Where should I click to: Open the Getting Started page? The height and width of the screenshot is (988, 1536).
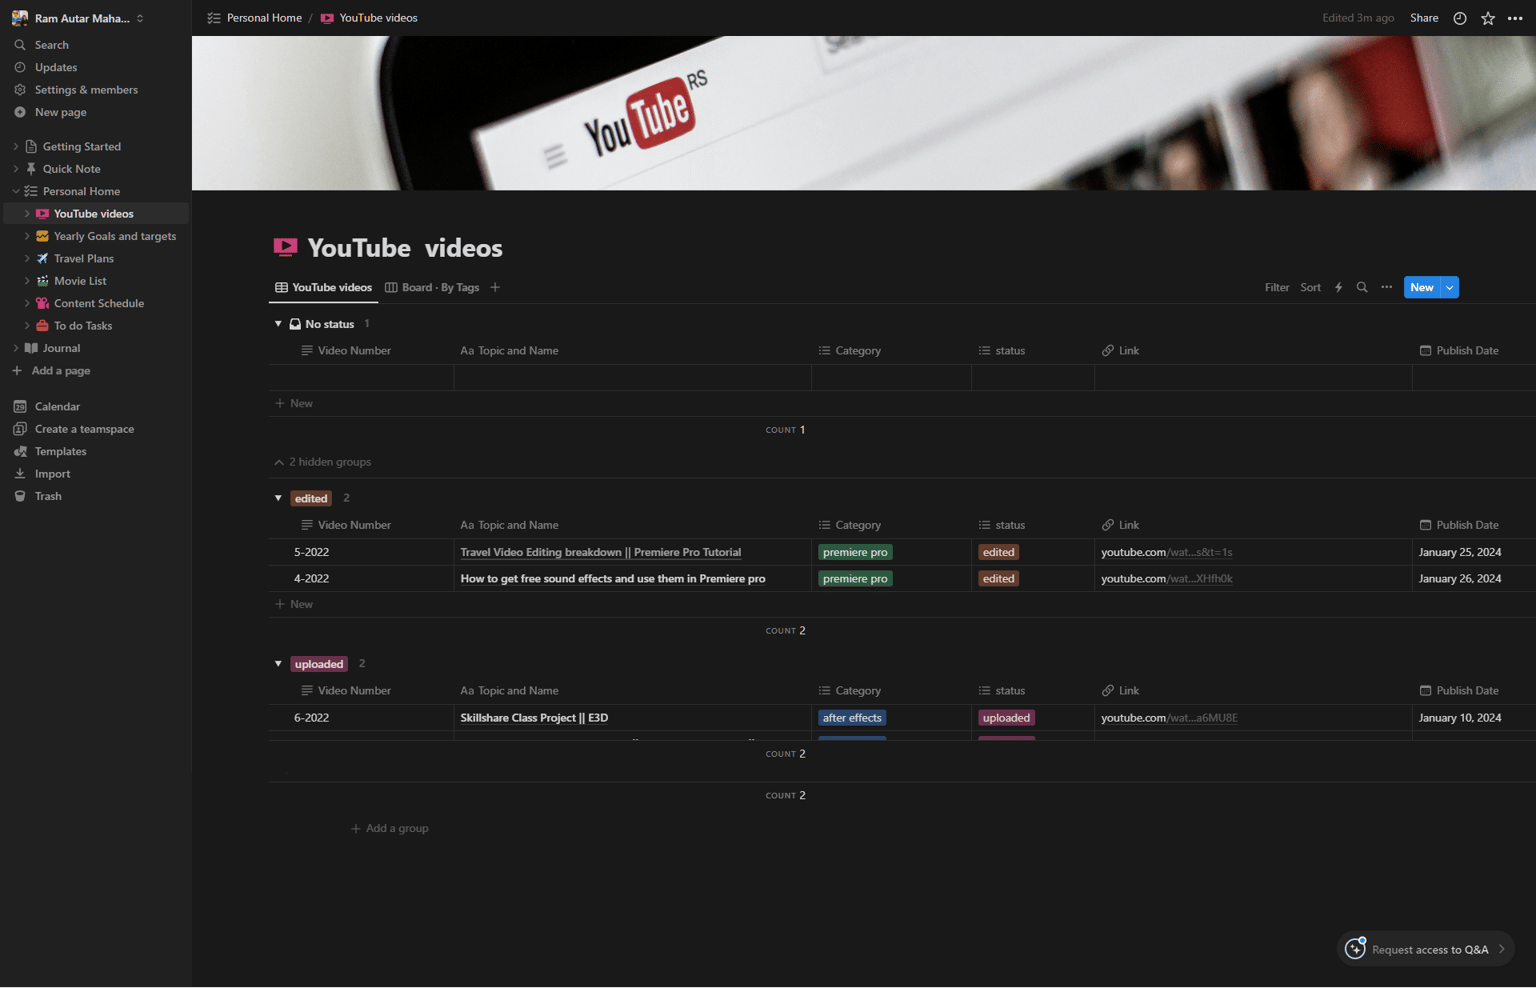click(81, 147)
